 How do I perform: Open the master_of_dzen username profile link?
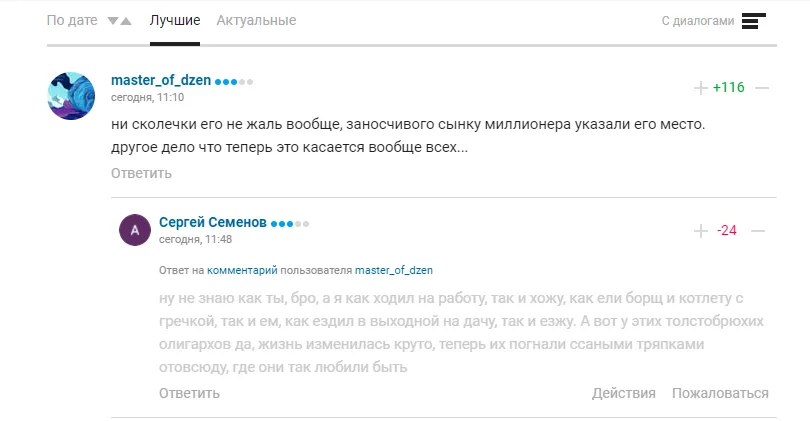[x=160, y=81]
